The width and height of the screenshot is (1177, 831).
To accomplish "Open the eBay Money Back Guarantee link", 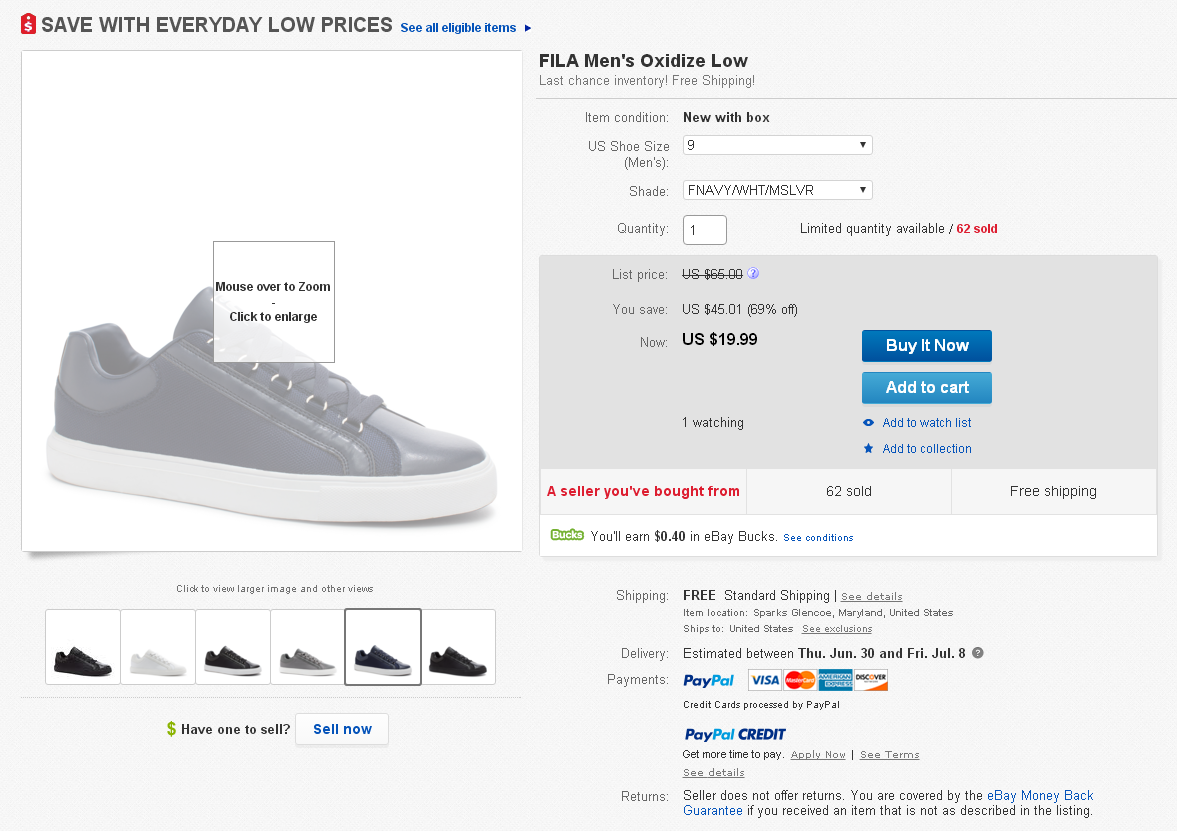I will [x=1040, y=796].
